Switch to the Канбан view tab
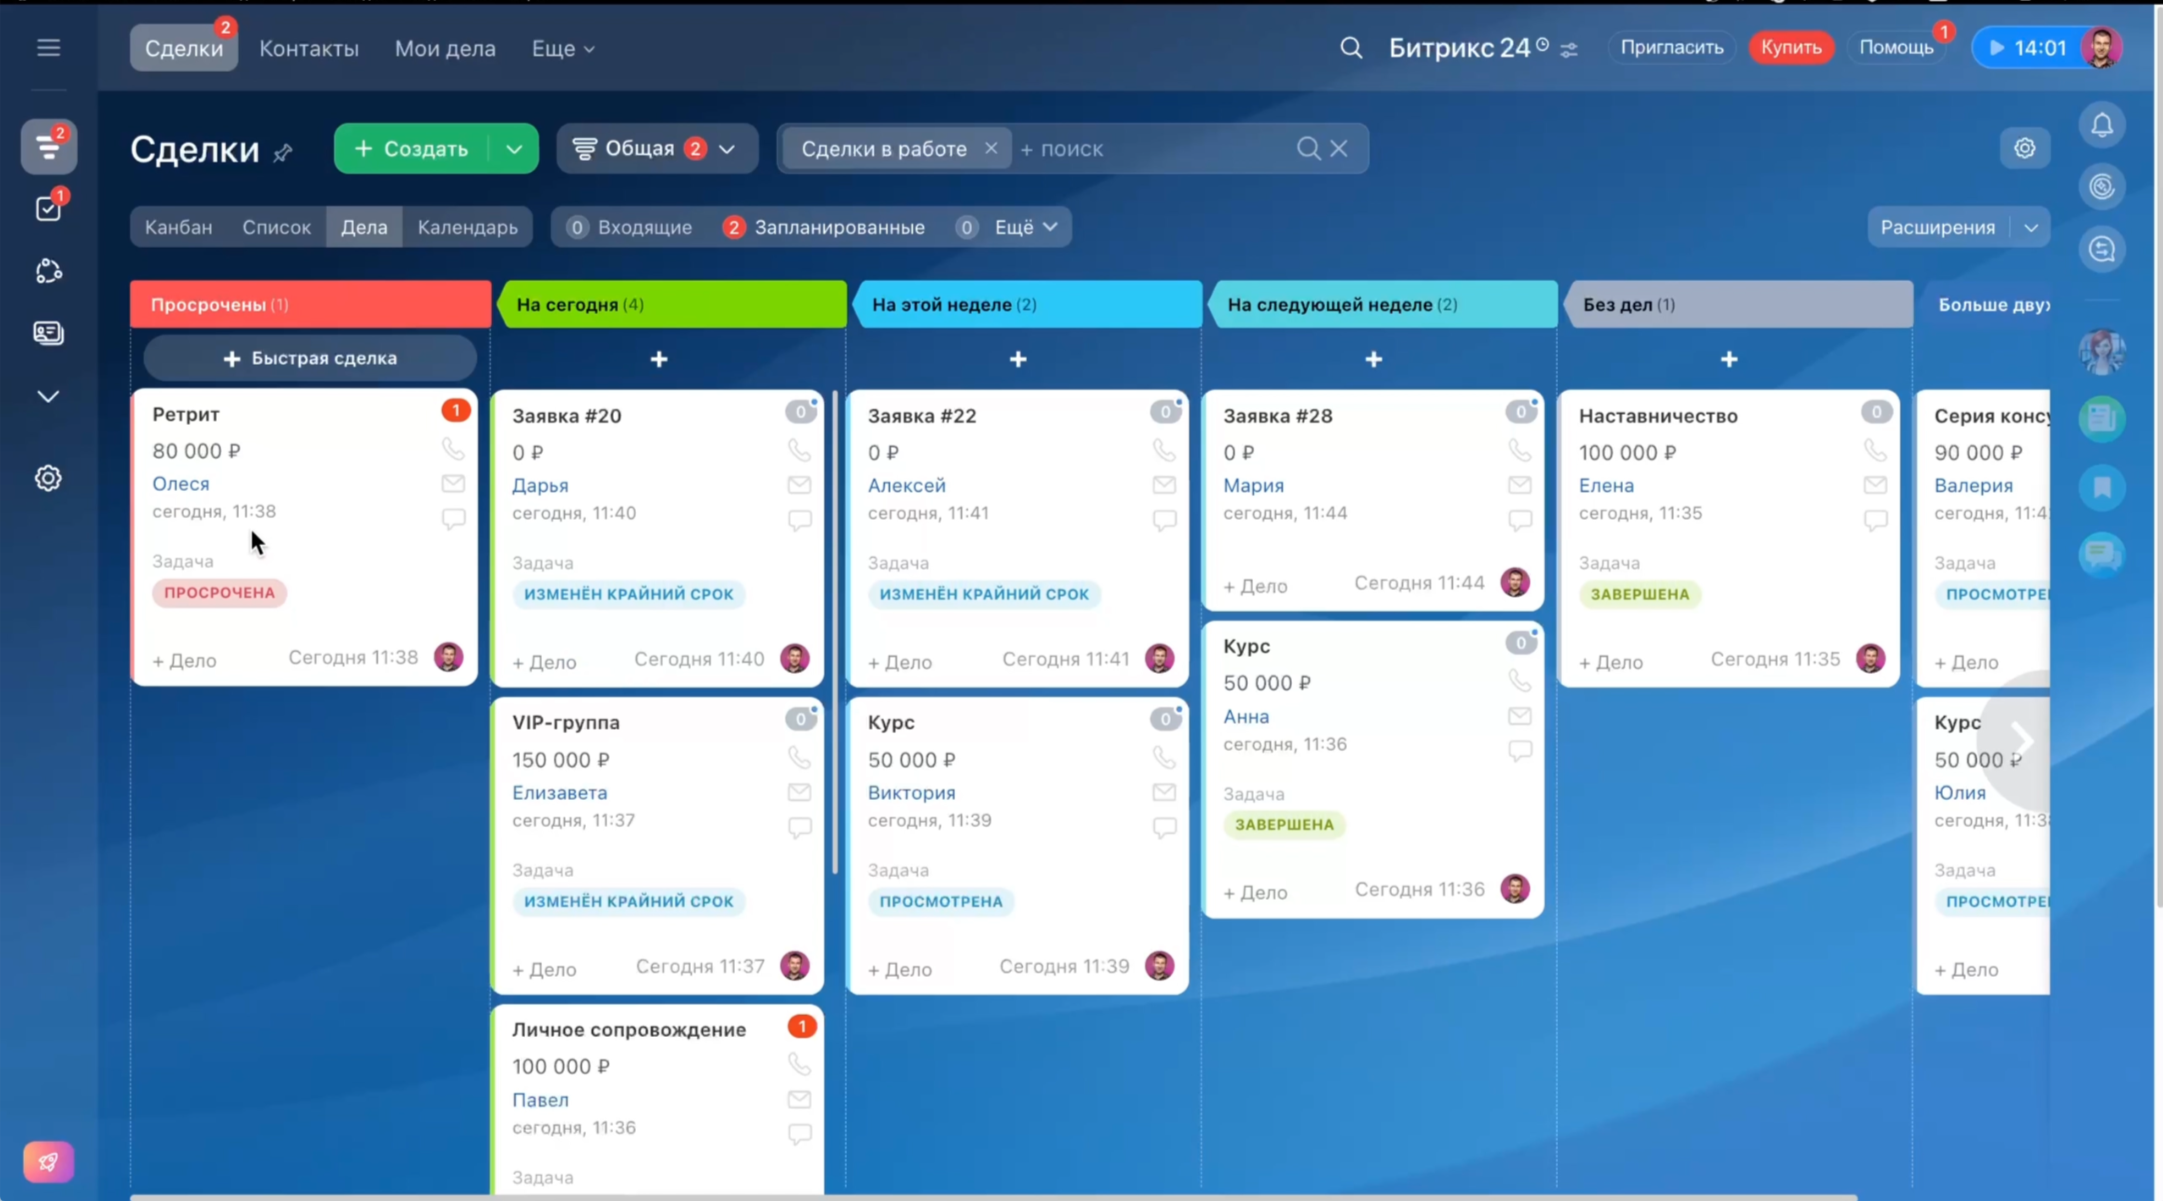 (178, 227)
